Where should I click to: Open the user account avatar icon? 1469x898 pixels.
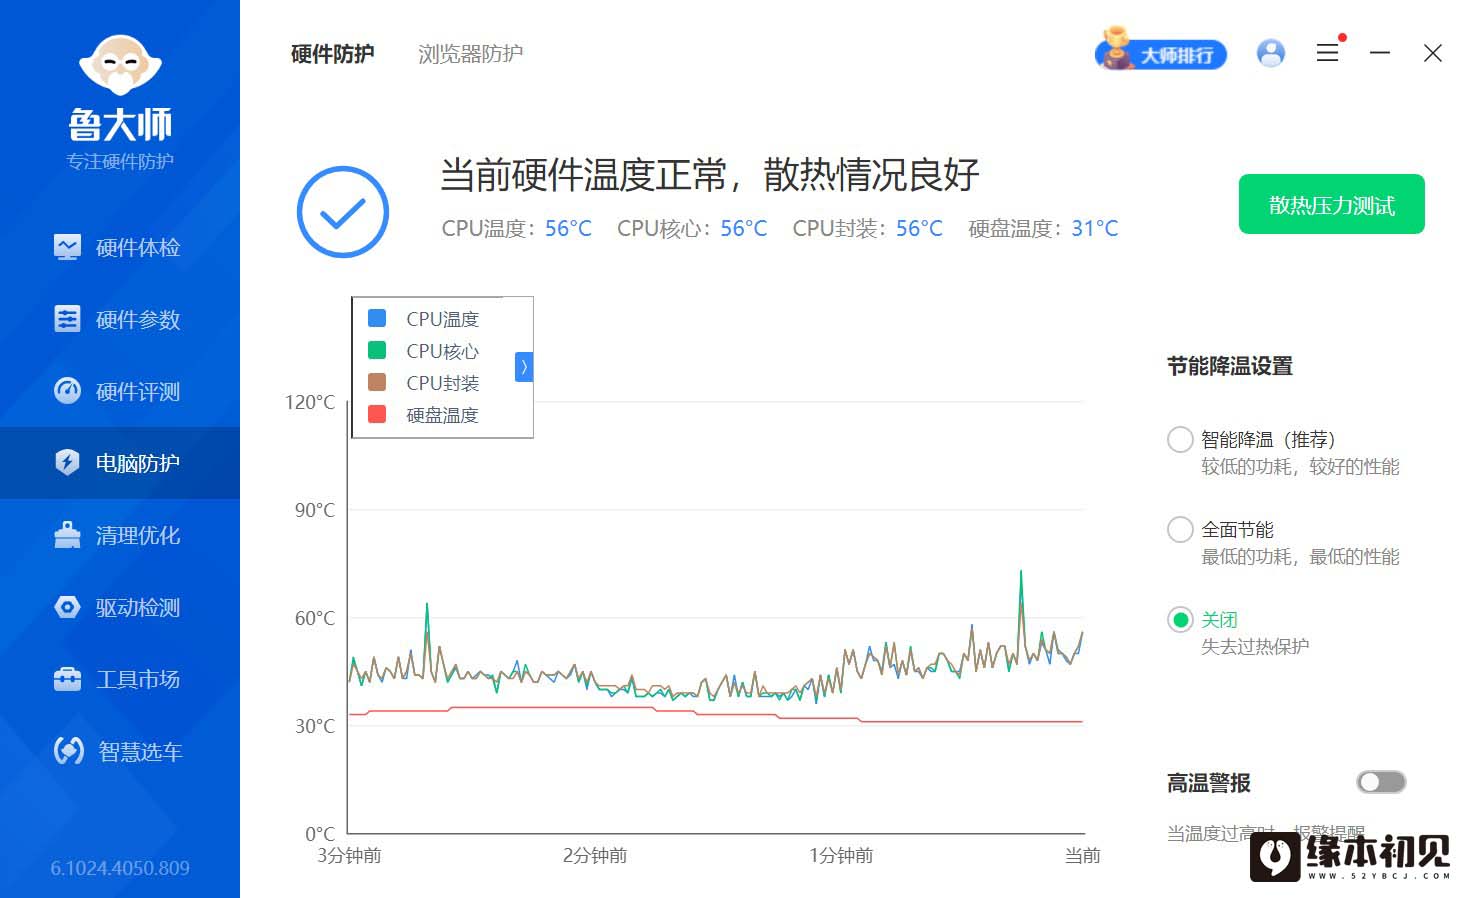pos(1271,53)
